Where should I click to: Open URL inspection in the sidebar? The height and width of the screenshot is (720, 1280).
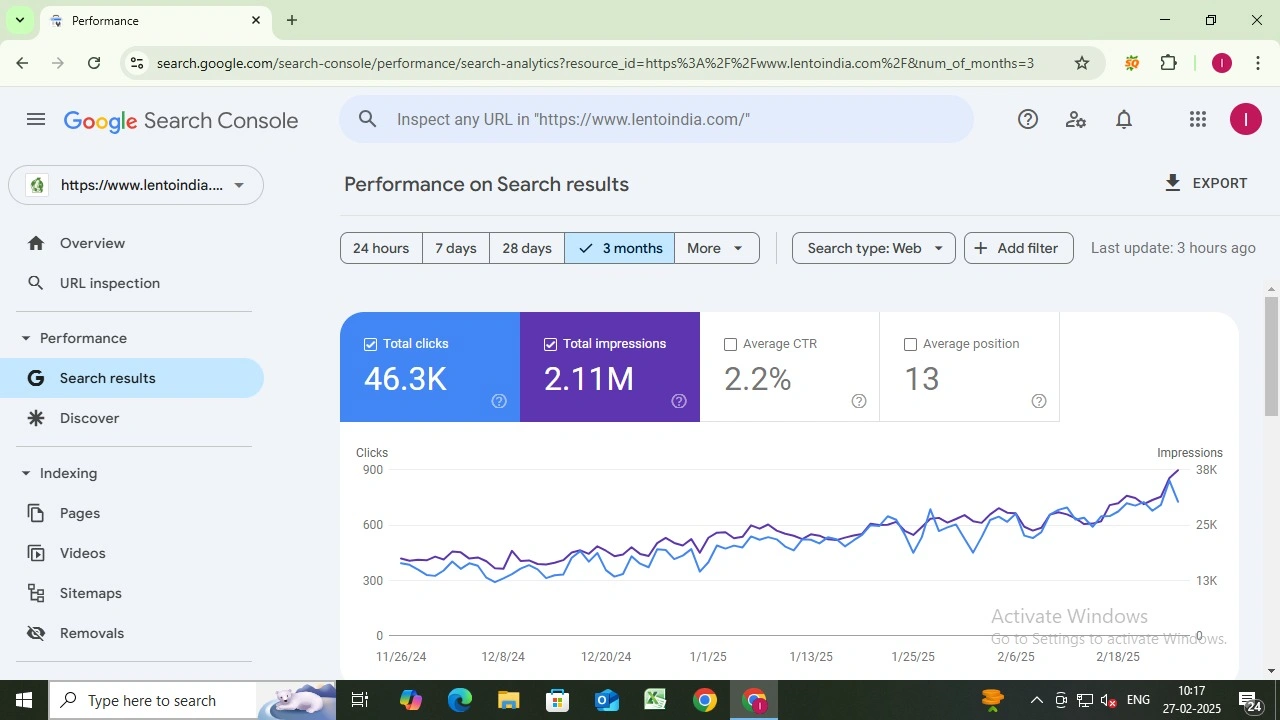pos(132,283)
